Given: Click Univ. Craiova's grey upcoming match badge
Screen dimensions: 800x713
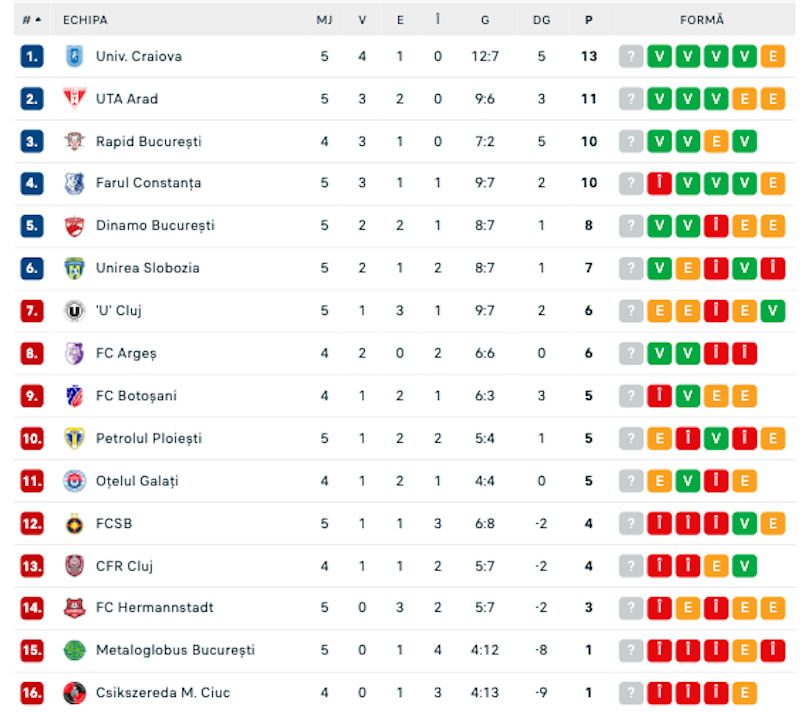Looking at the screenshot, I should click(631, 56).
